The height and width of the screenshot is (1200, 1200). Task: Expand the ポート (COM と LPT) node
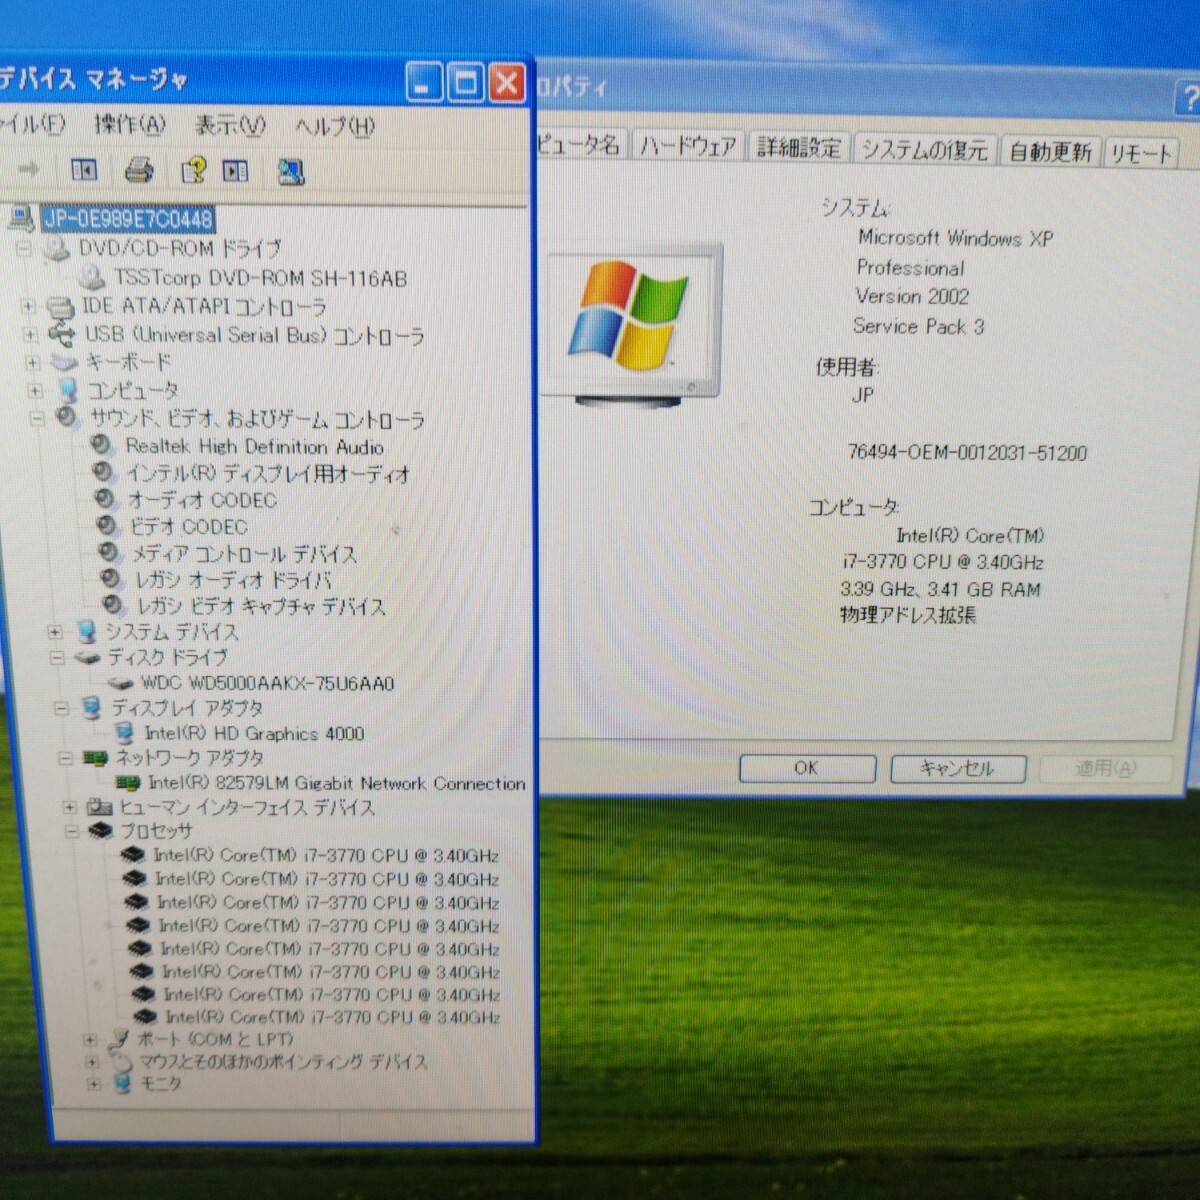pyautogui.click(x=90, y=1040)
